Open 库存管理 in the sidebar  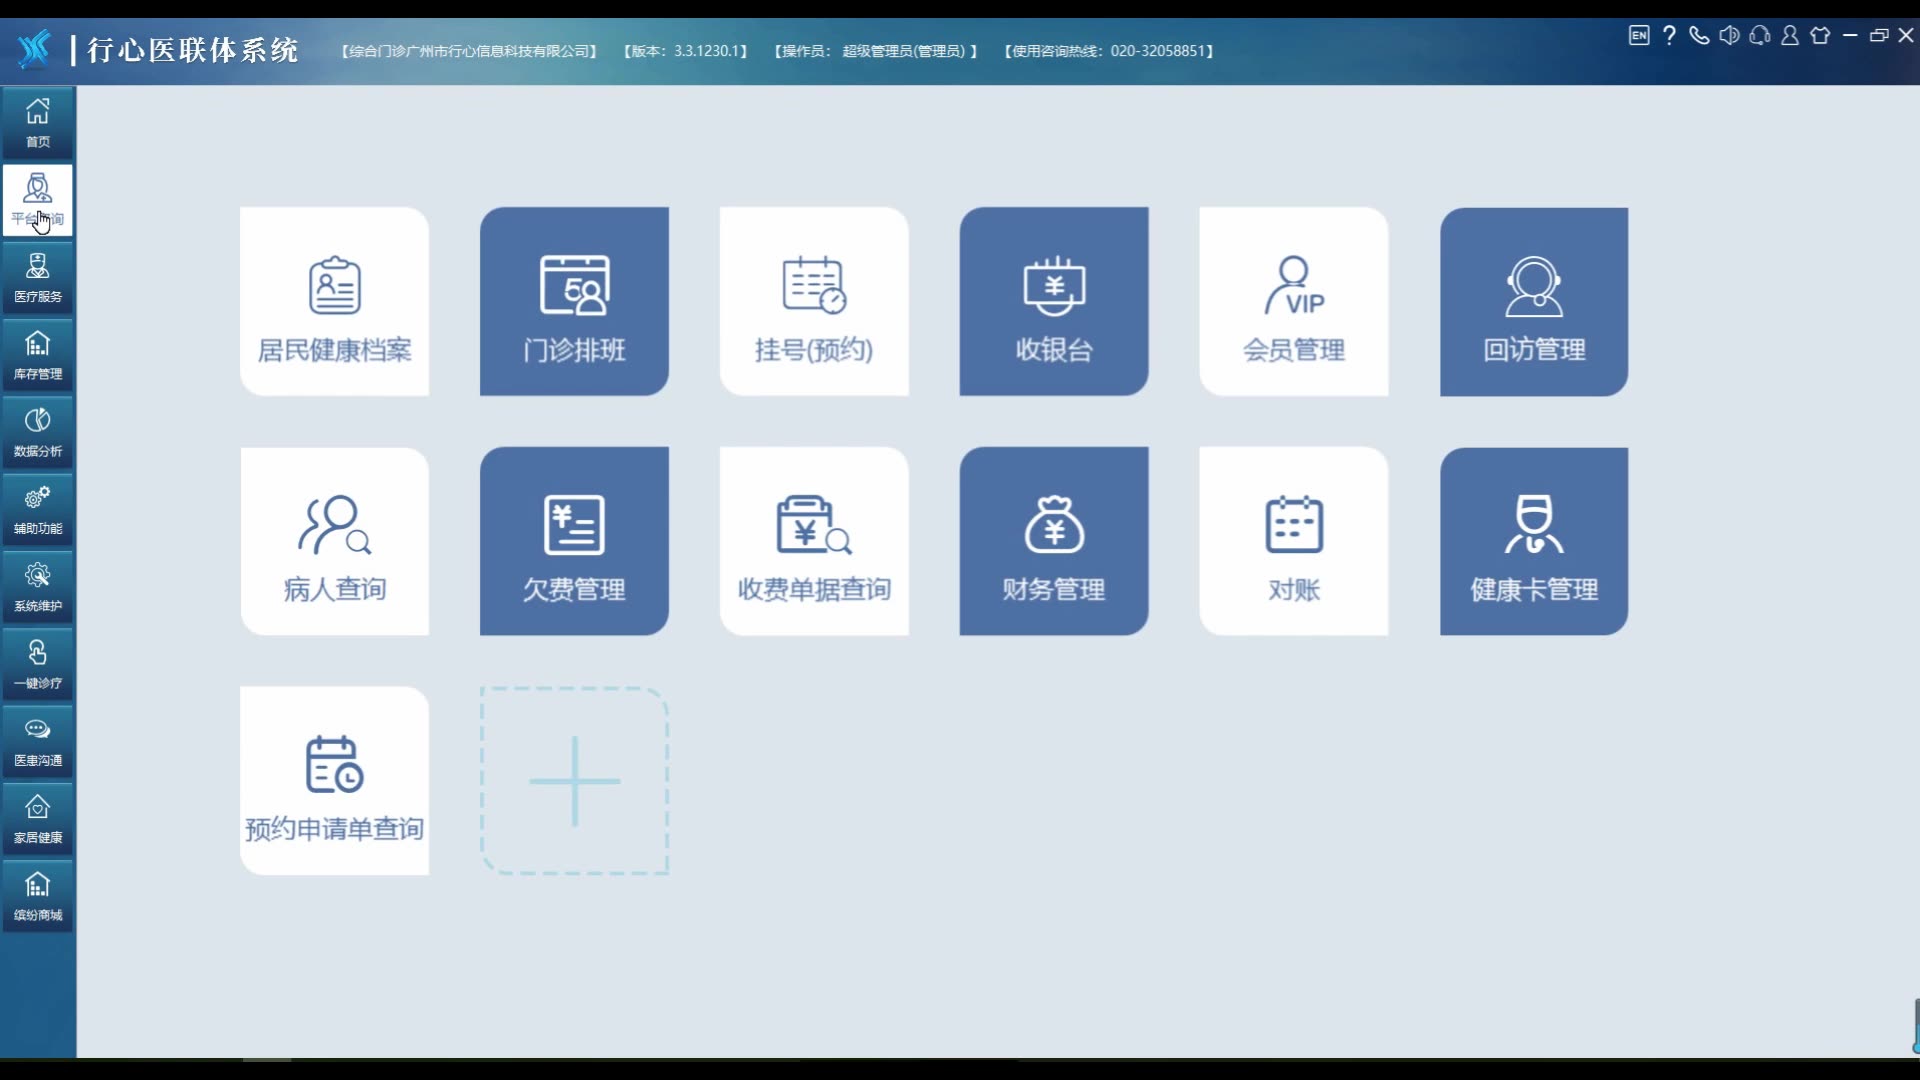point(38,355)
